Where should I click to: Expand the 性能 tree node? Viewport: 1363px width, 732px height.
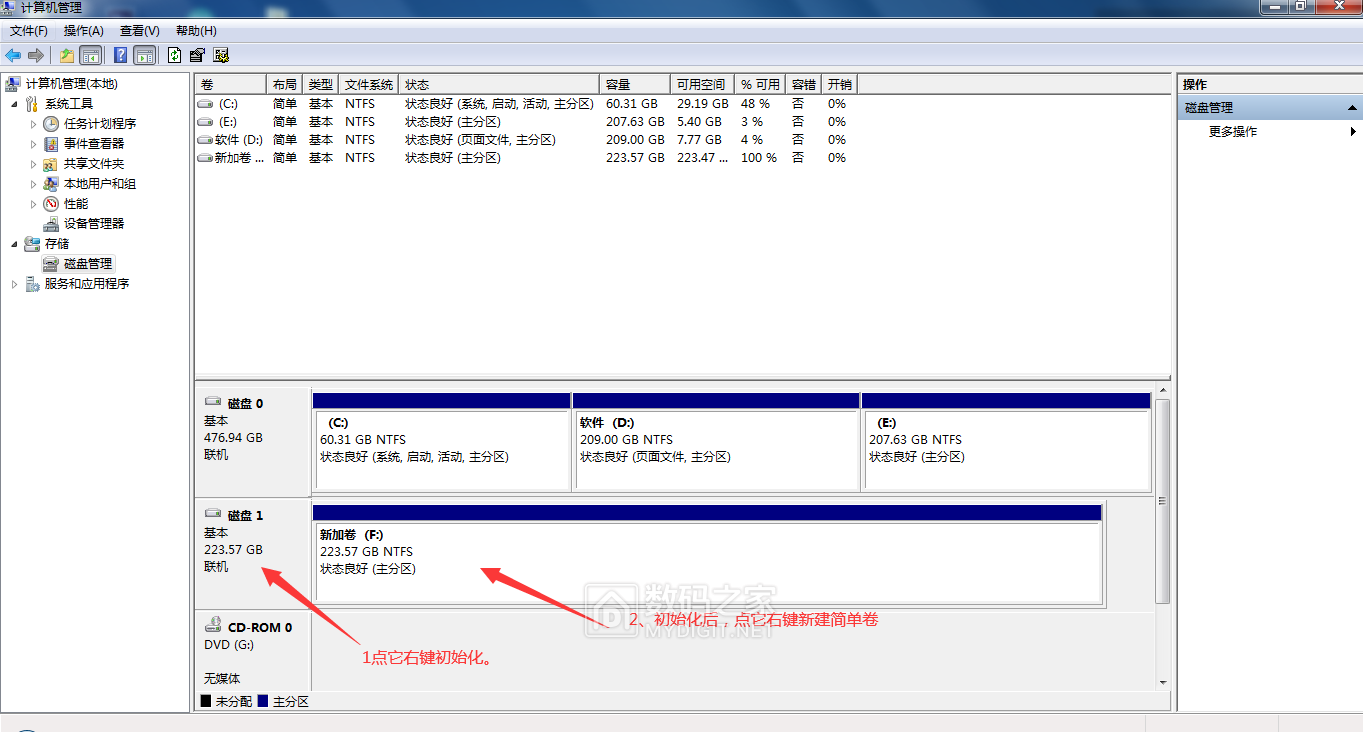click(x=33, y=204)
